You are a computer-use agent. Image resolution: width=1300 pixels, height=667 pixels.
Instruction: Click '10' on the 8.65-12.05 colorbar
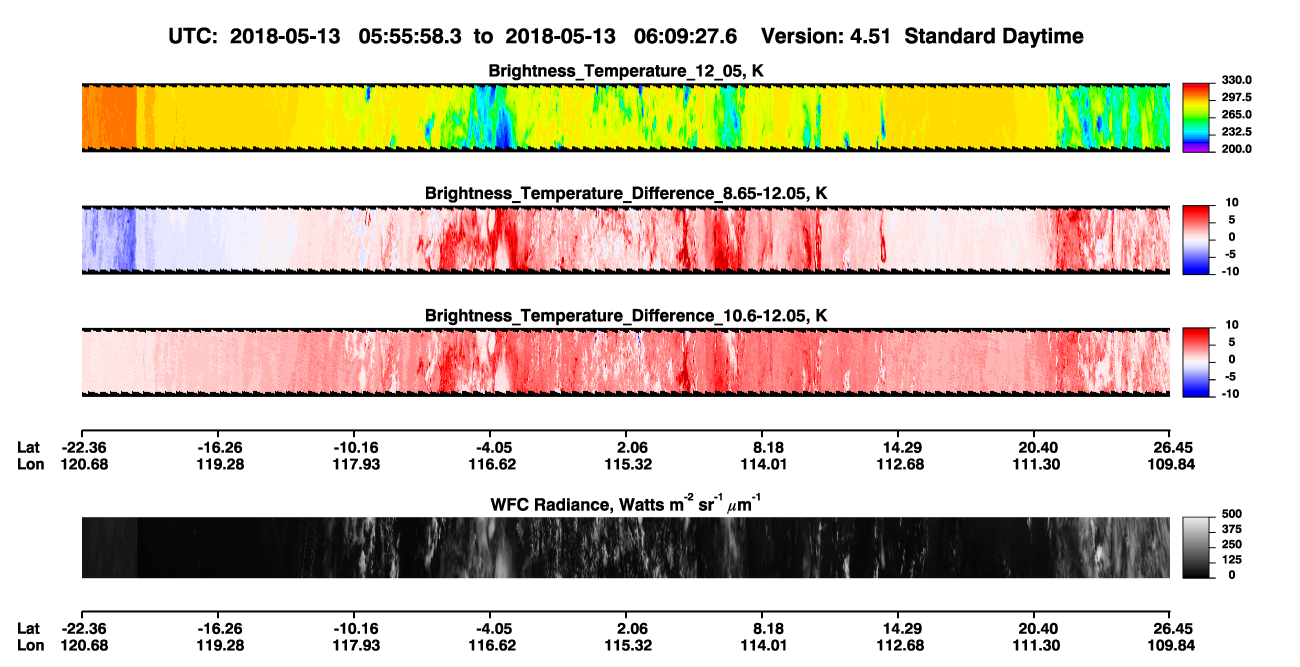click(x=1233, y=203)
